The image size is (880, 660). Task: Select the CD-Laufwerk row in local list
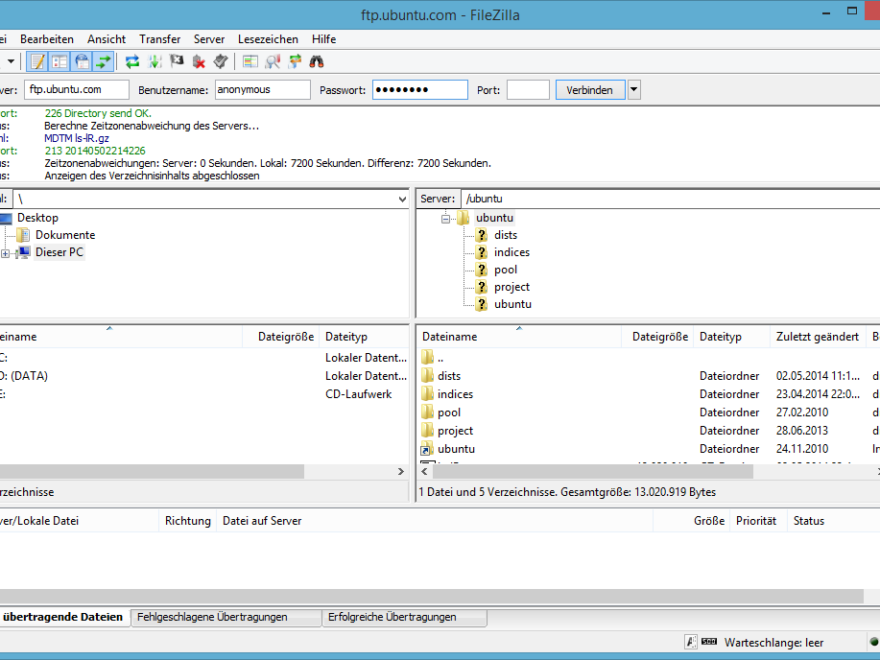pyautogui.click(x=204, y=394)
